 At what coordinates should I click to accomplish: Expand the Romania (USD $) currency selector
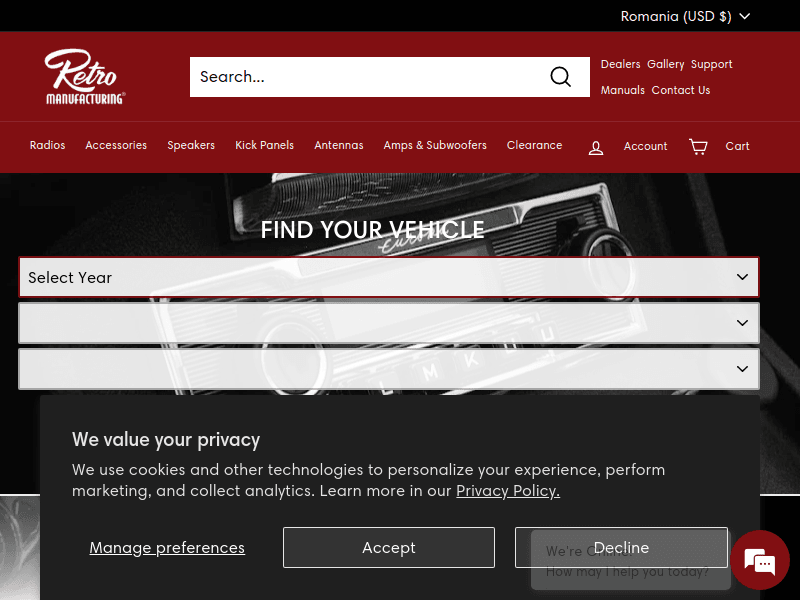(x=685, y=16)
